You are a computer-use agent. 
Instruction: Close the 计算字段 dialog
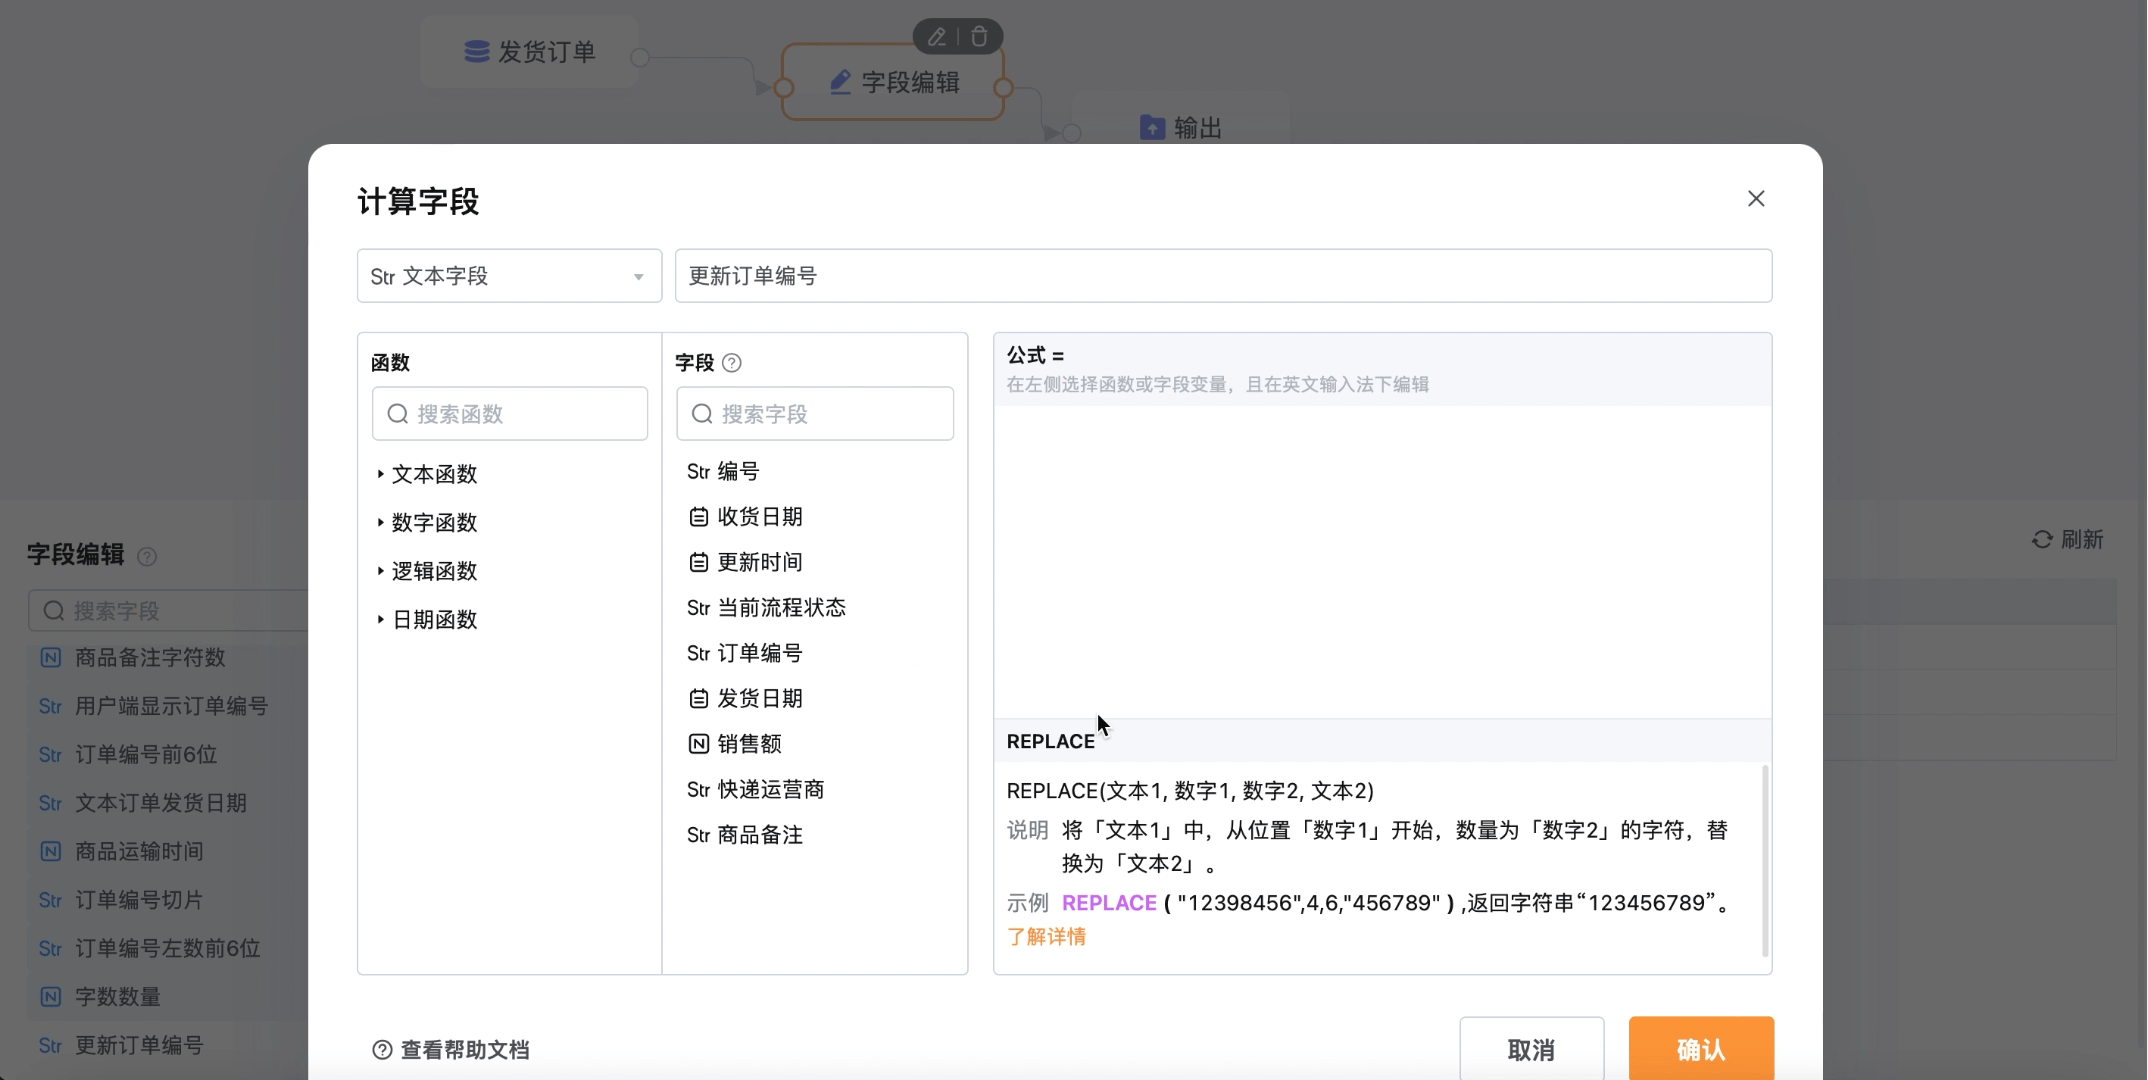[1756, 199]
